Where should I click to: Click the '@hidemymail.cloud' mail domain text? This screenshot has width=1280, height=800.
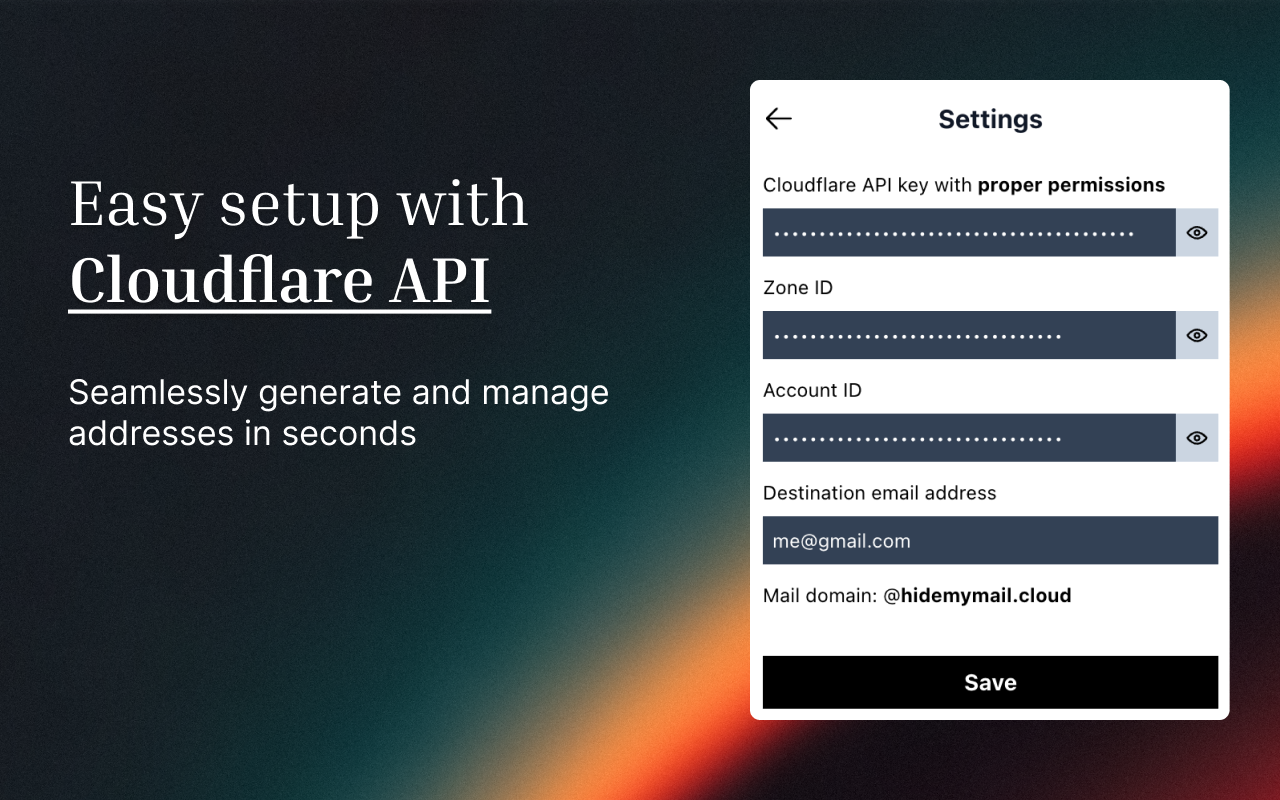[977, 596]
